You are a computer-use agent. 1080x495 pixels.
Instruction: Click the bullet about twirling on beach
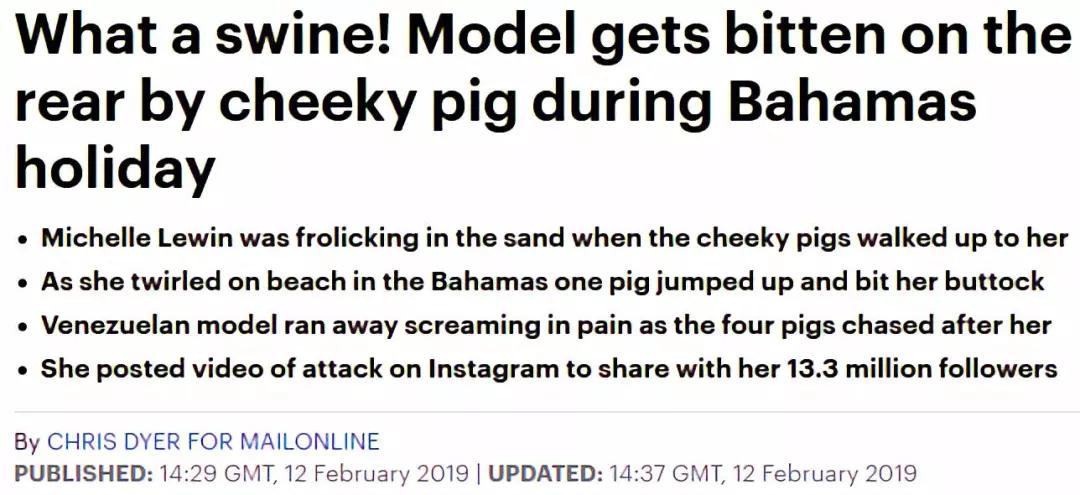543,282
